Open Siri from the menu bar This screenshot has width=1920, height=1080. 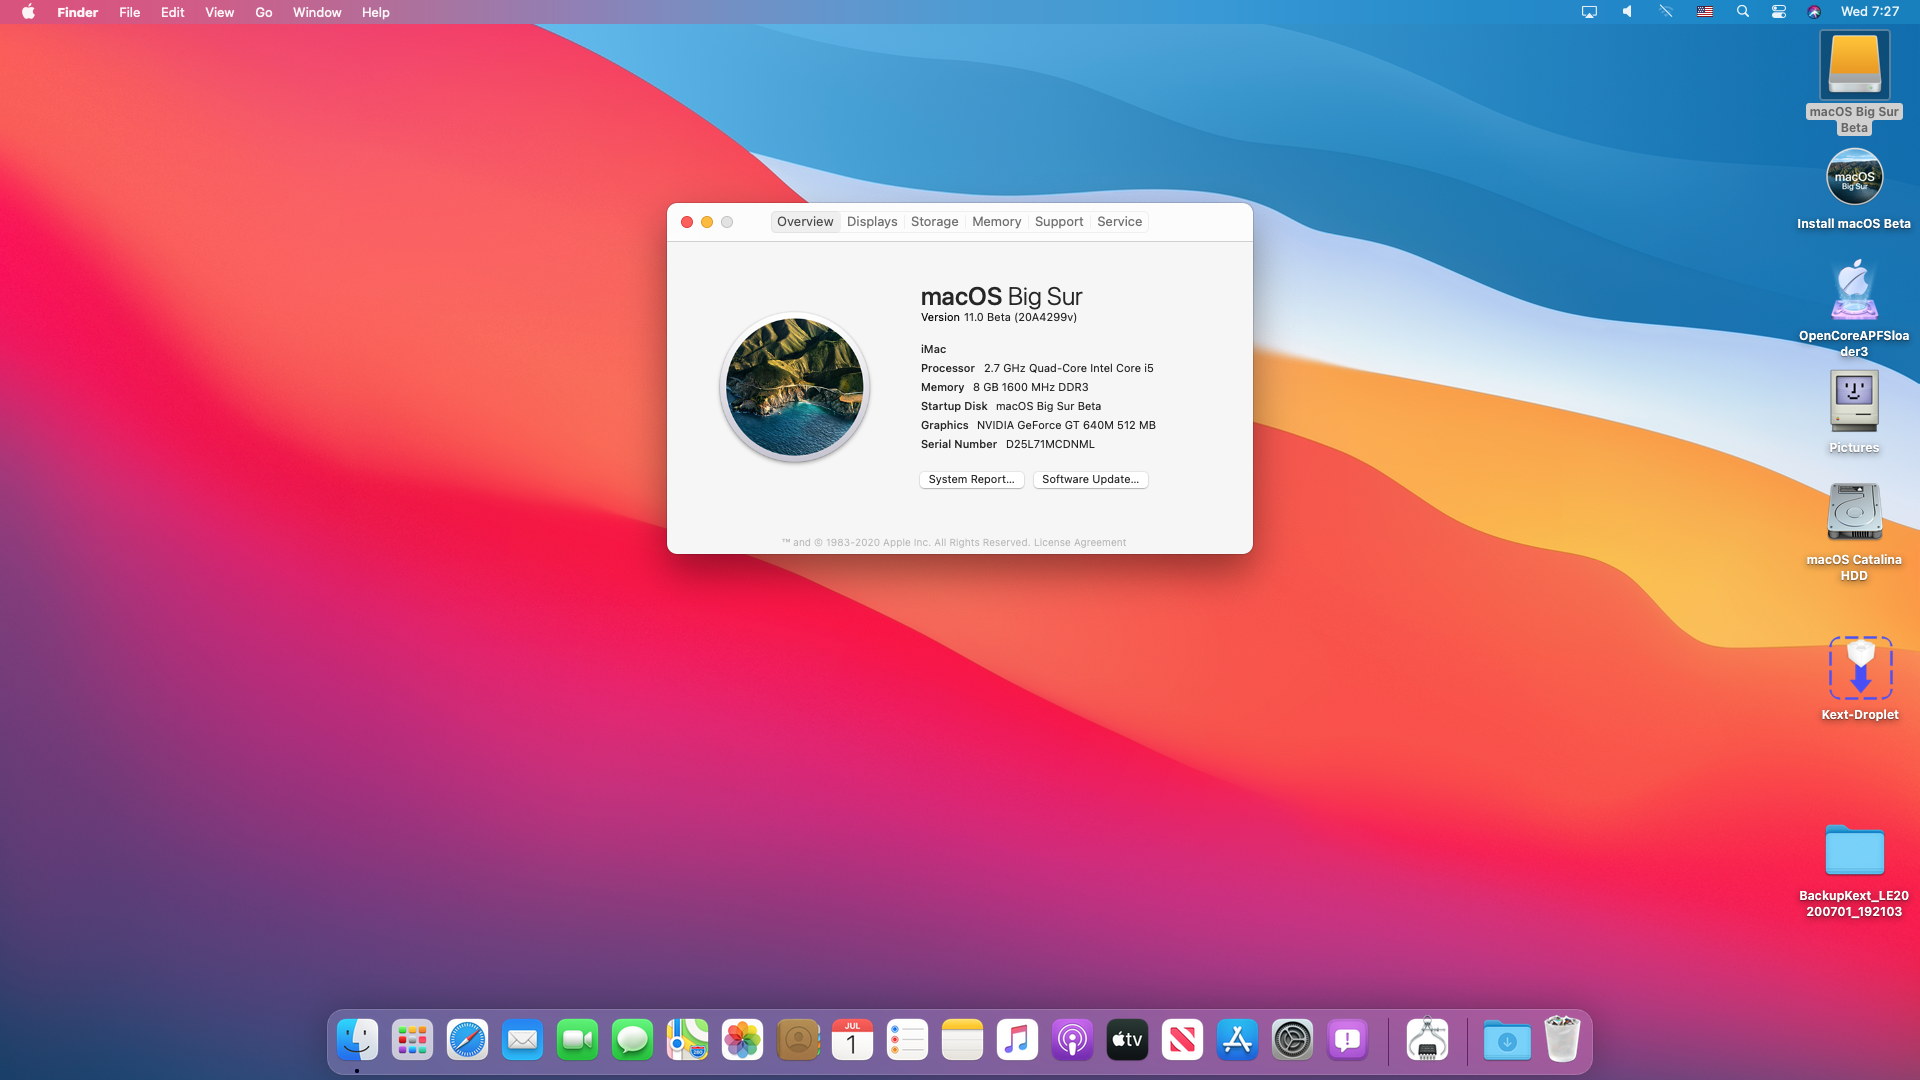1814,12
